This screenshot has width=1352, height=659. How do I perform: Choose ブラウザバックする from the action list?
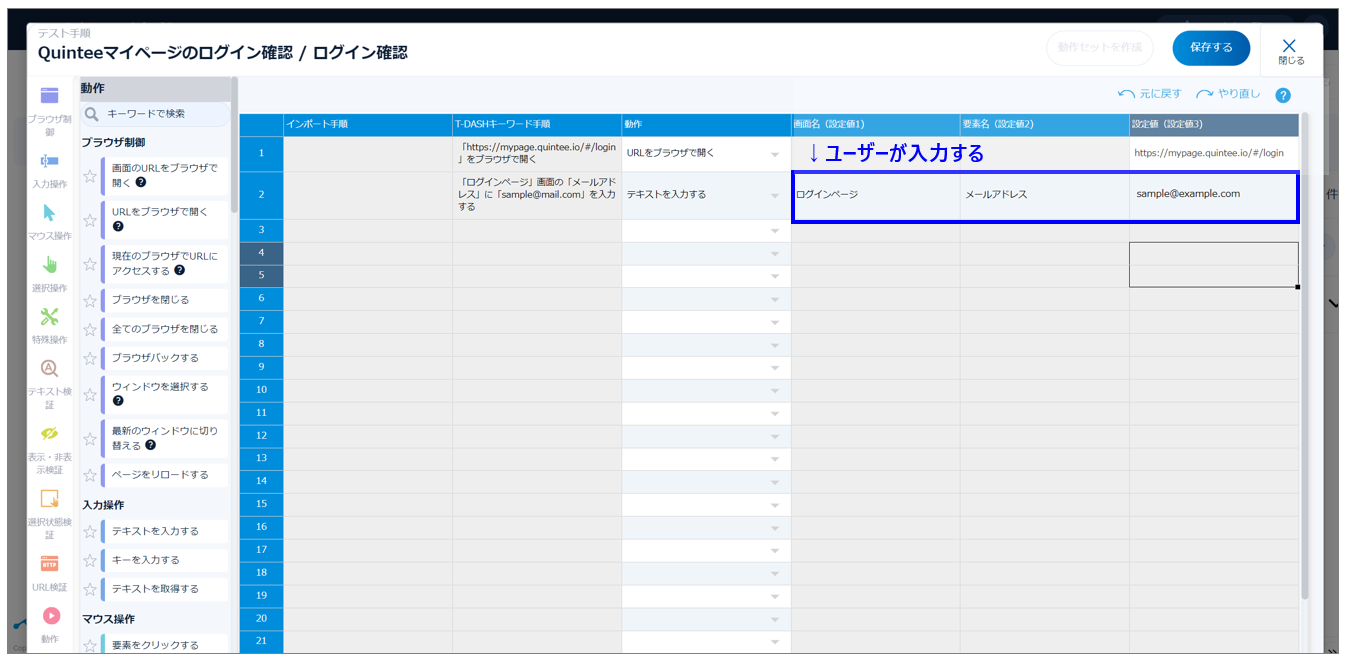155,358
